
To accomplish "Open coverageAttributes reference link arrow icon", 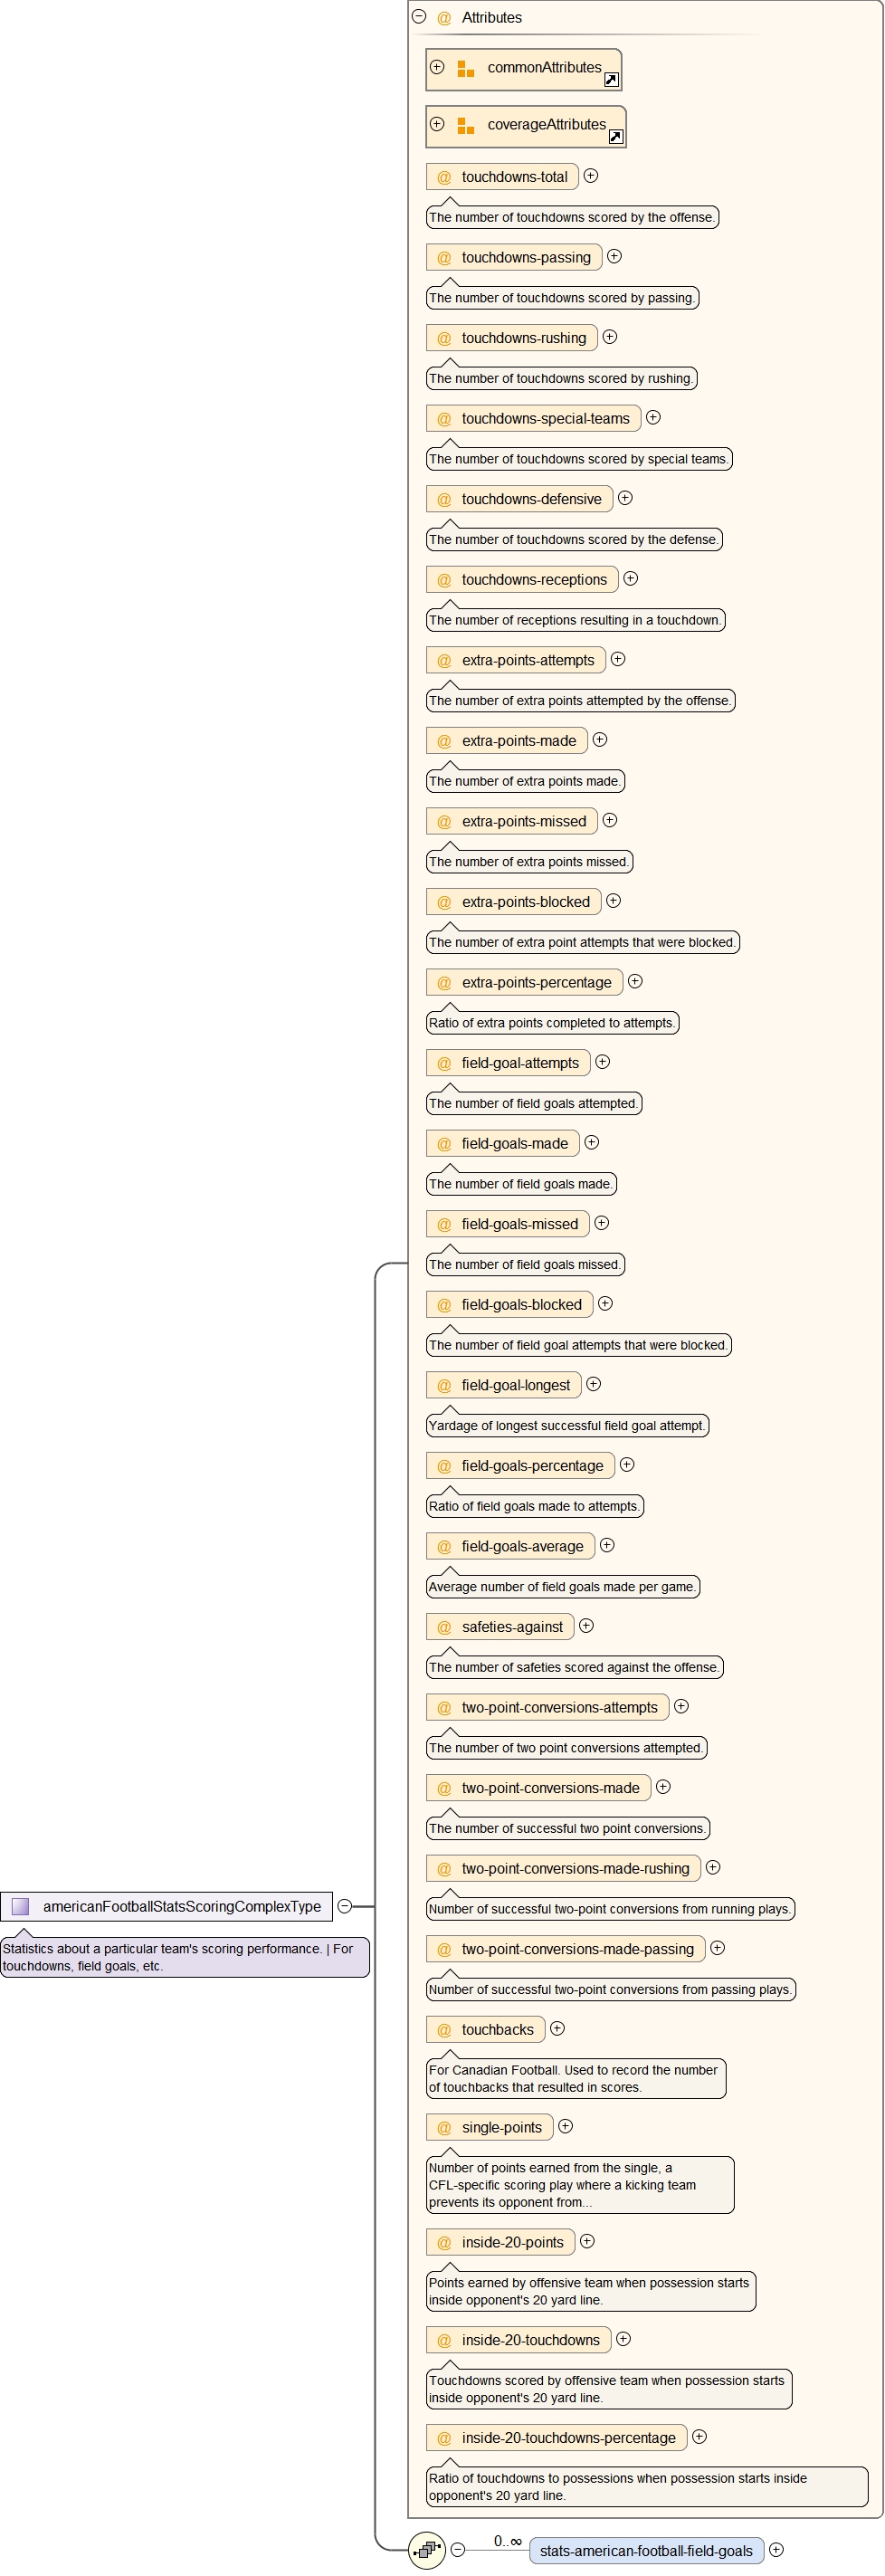I will [x=616, y=137].
